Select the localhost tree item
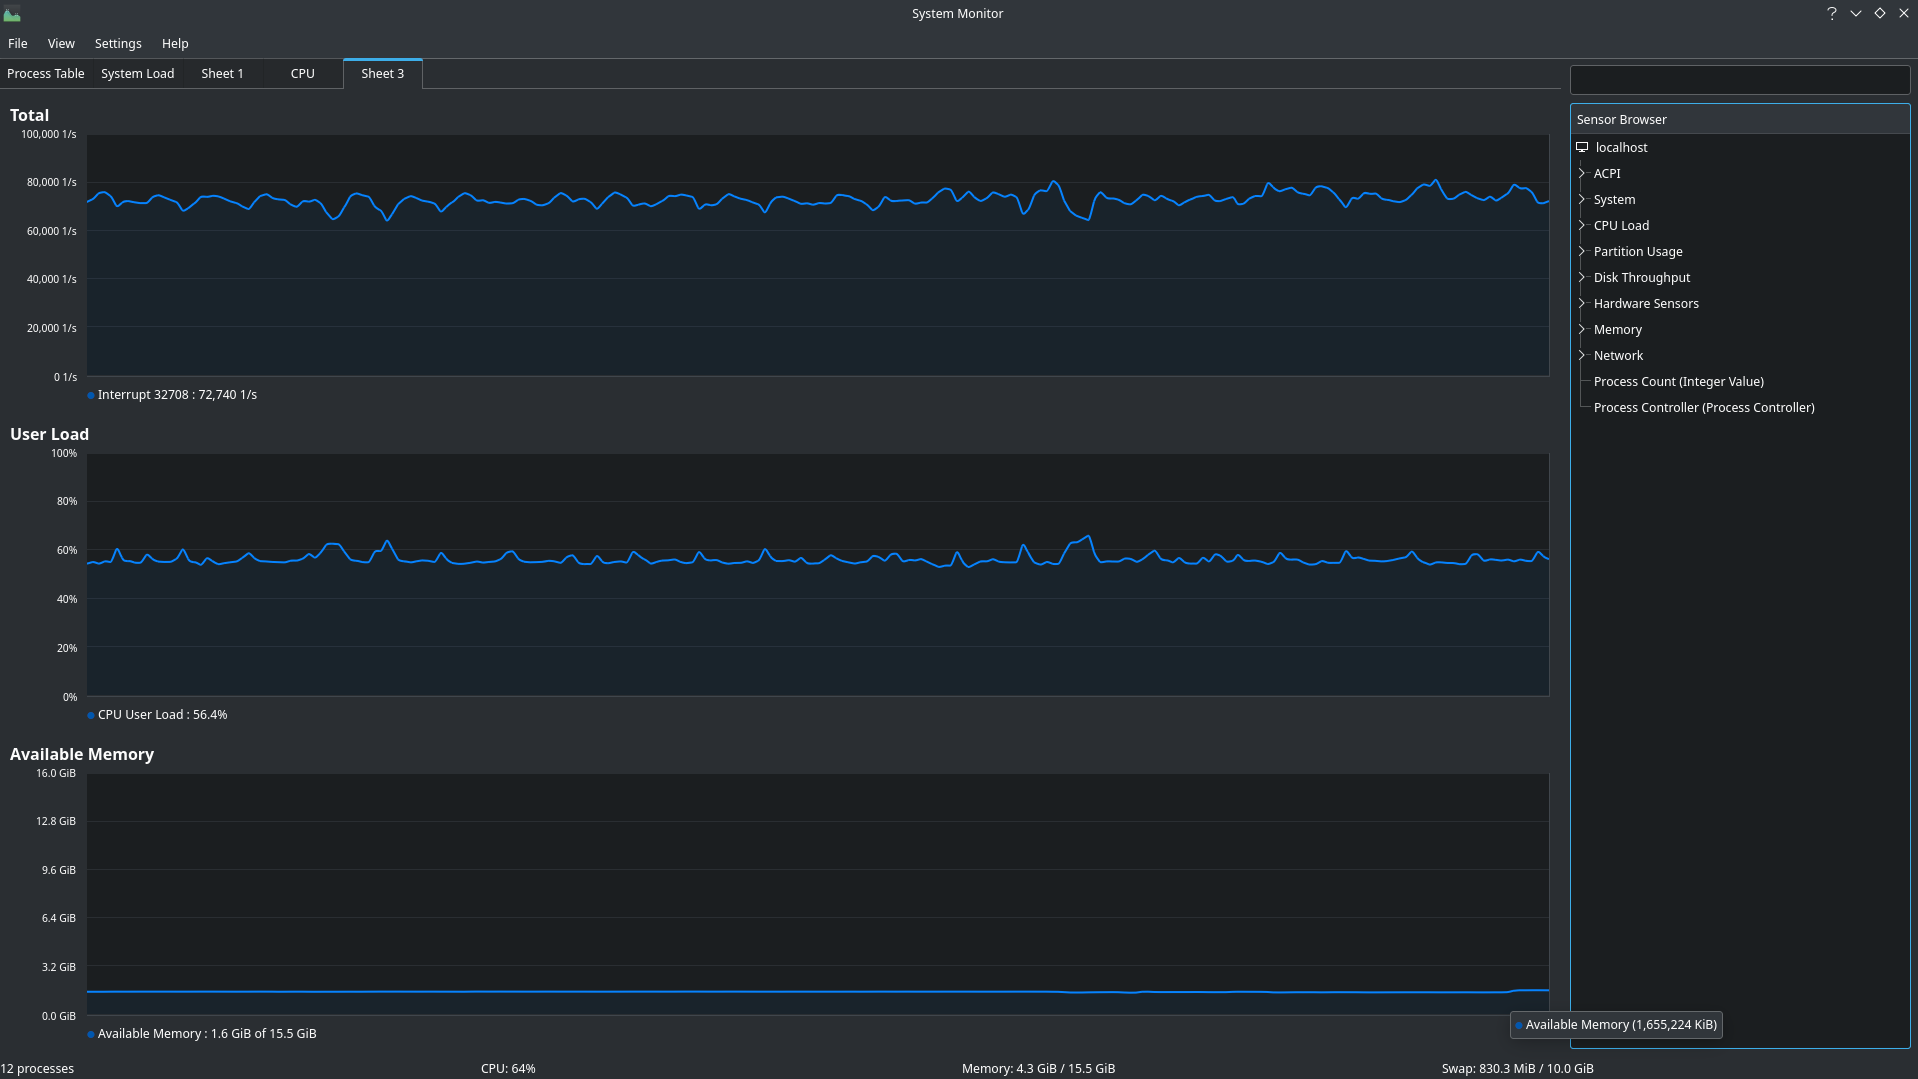 pyautogui.click(x=1621, y=147)
